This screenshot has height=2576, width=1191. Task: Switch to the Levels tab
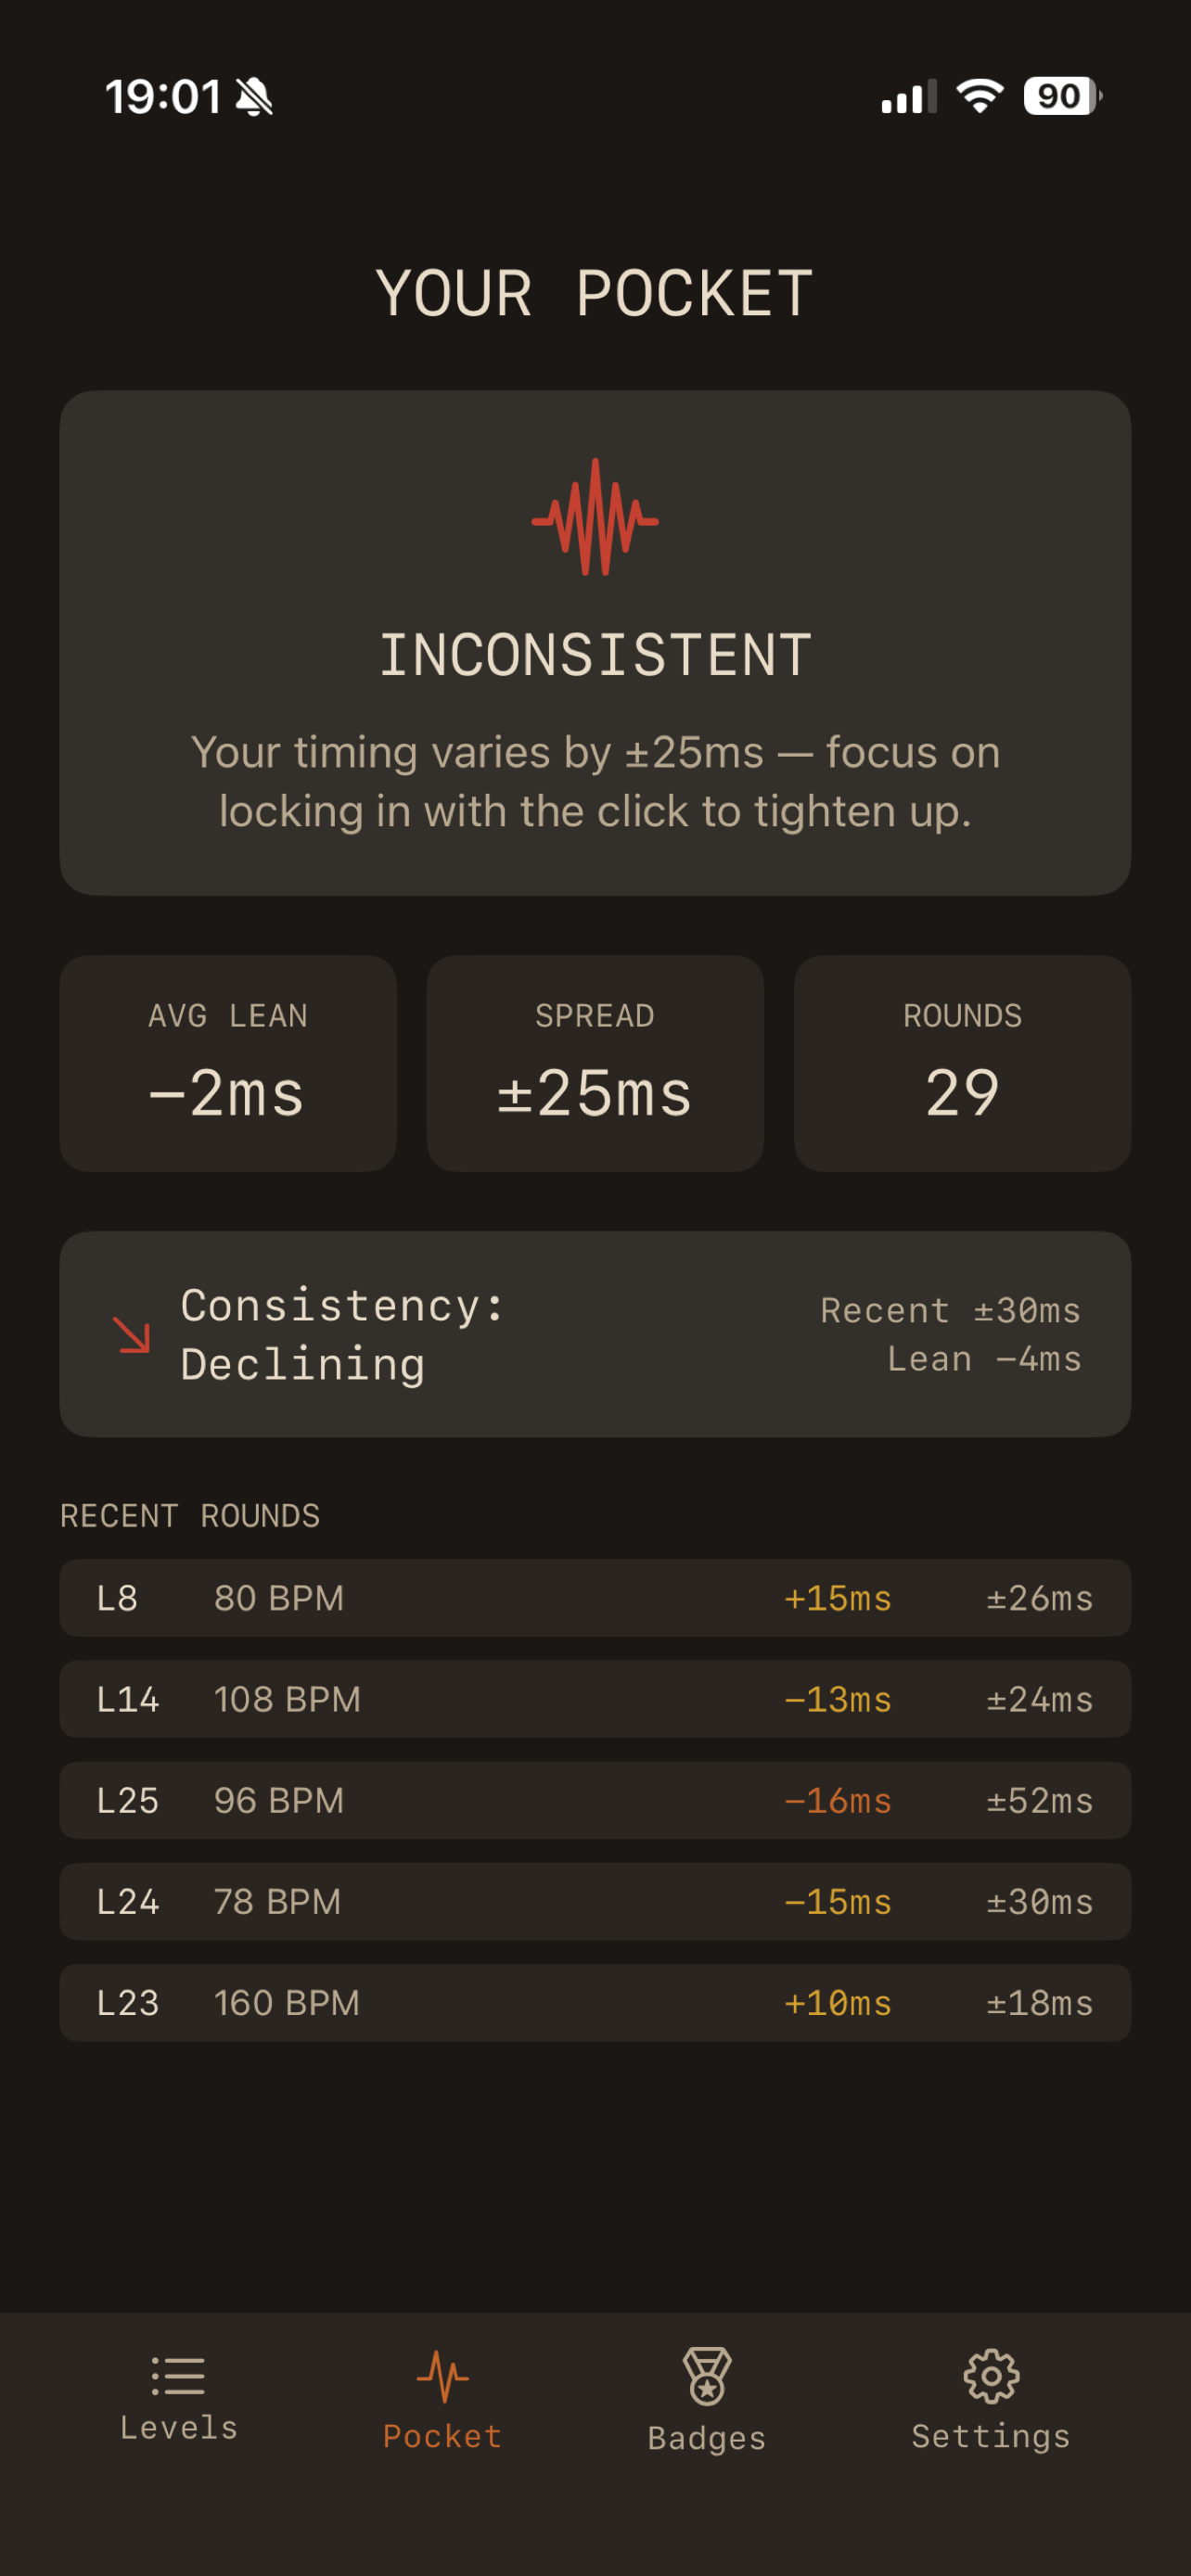point(179,2400)
